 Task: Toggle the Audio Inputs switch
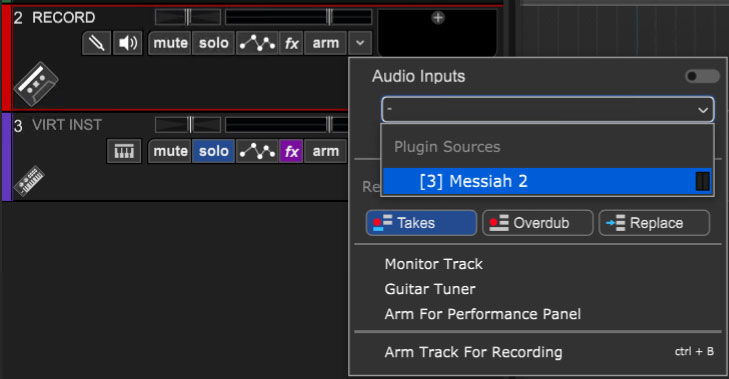702,76
